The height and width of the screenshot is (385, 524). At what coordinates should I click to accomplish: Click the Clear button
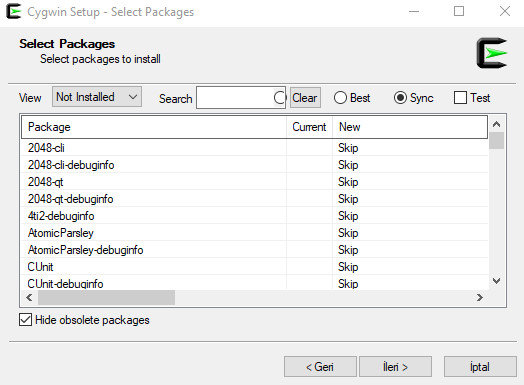(x=305, y=98)
